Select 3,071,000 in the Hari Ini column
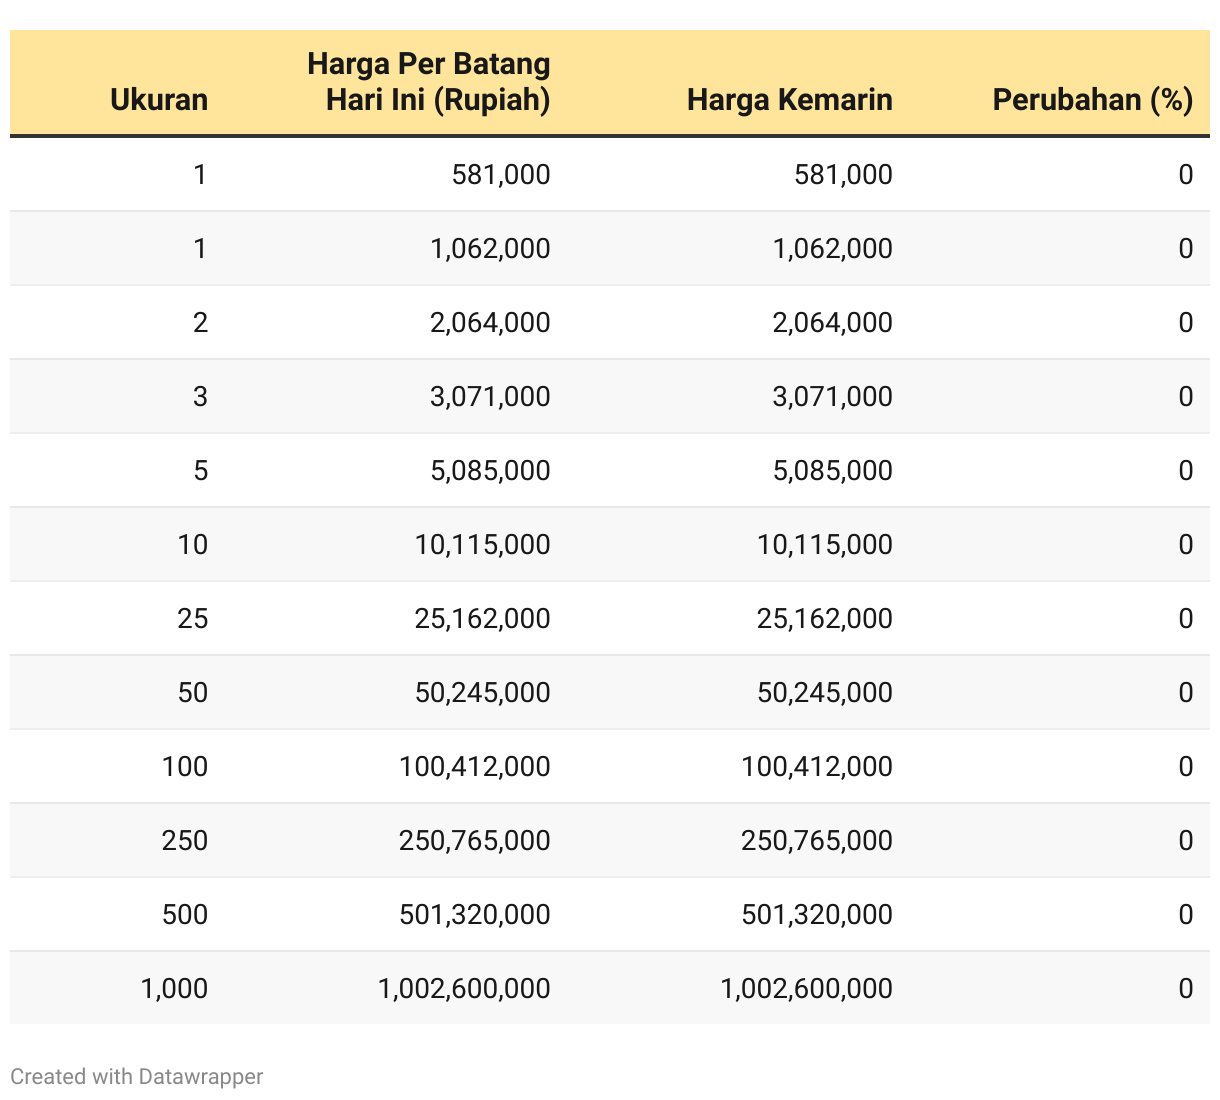Screen dimensions: 1220x1100 tap(490, 397)
